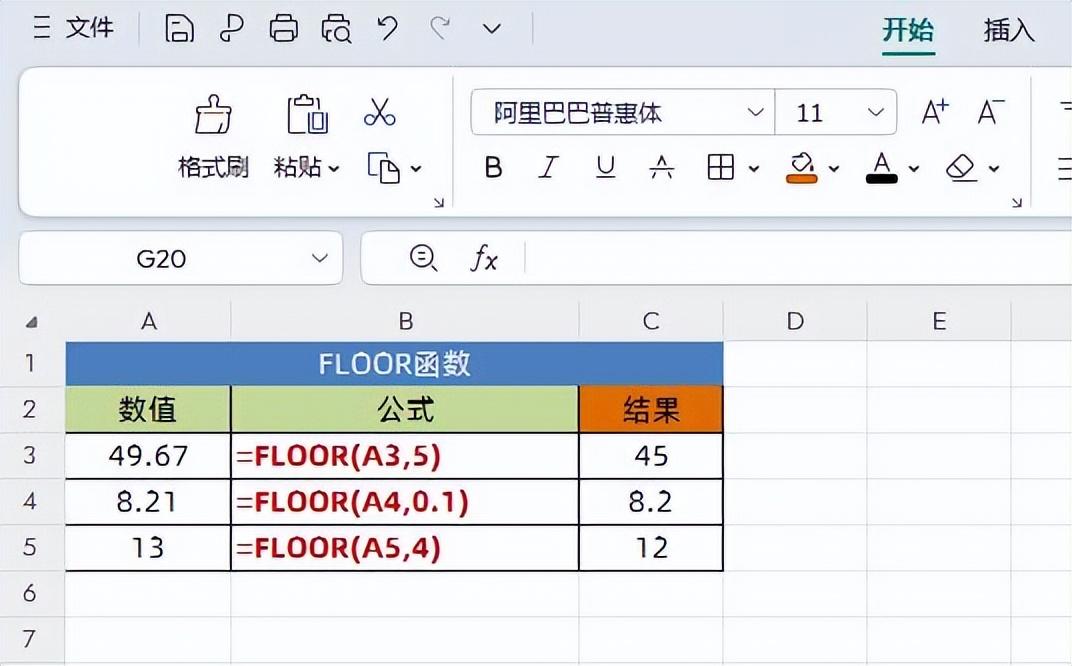Open Print Preview icon
This screenshot has height=666, width=1072.
point(336,29)
